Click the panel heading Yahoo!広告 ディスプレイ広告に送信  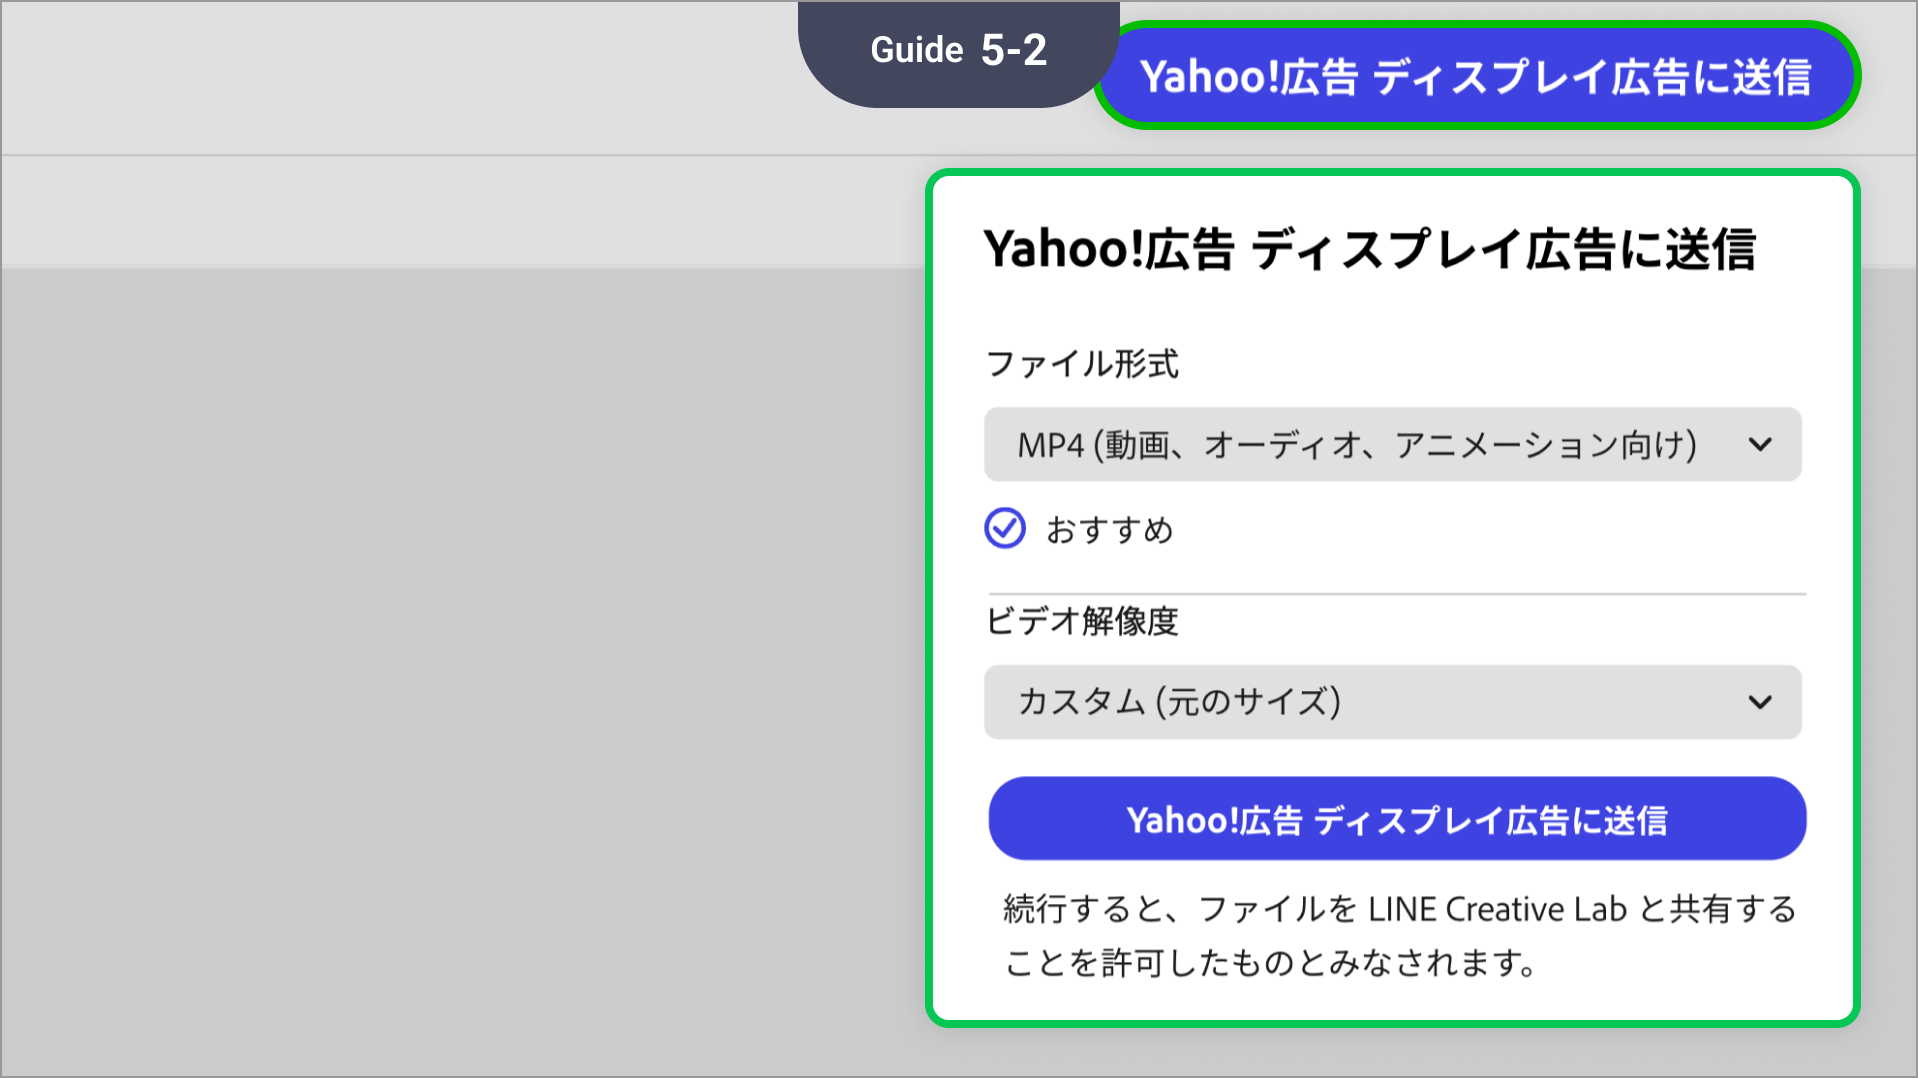(x=1369, y=249)
